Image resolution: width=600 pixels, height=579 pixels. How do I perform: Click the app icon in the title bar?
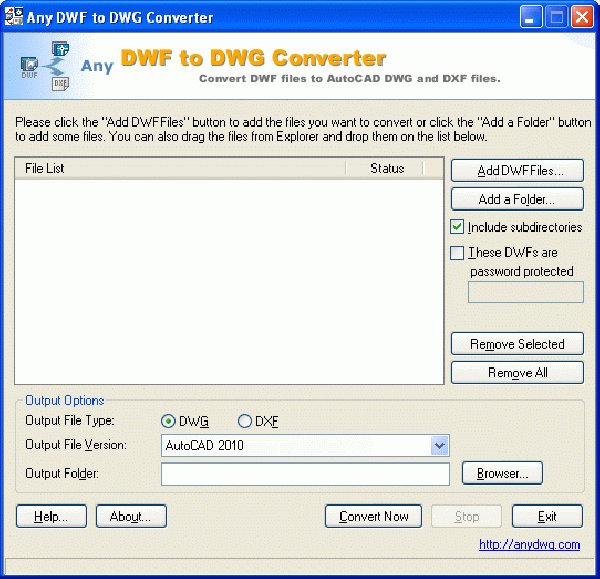pos(14,17)
